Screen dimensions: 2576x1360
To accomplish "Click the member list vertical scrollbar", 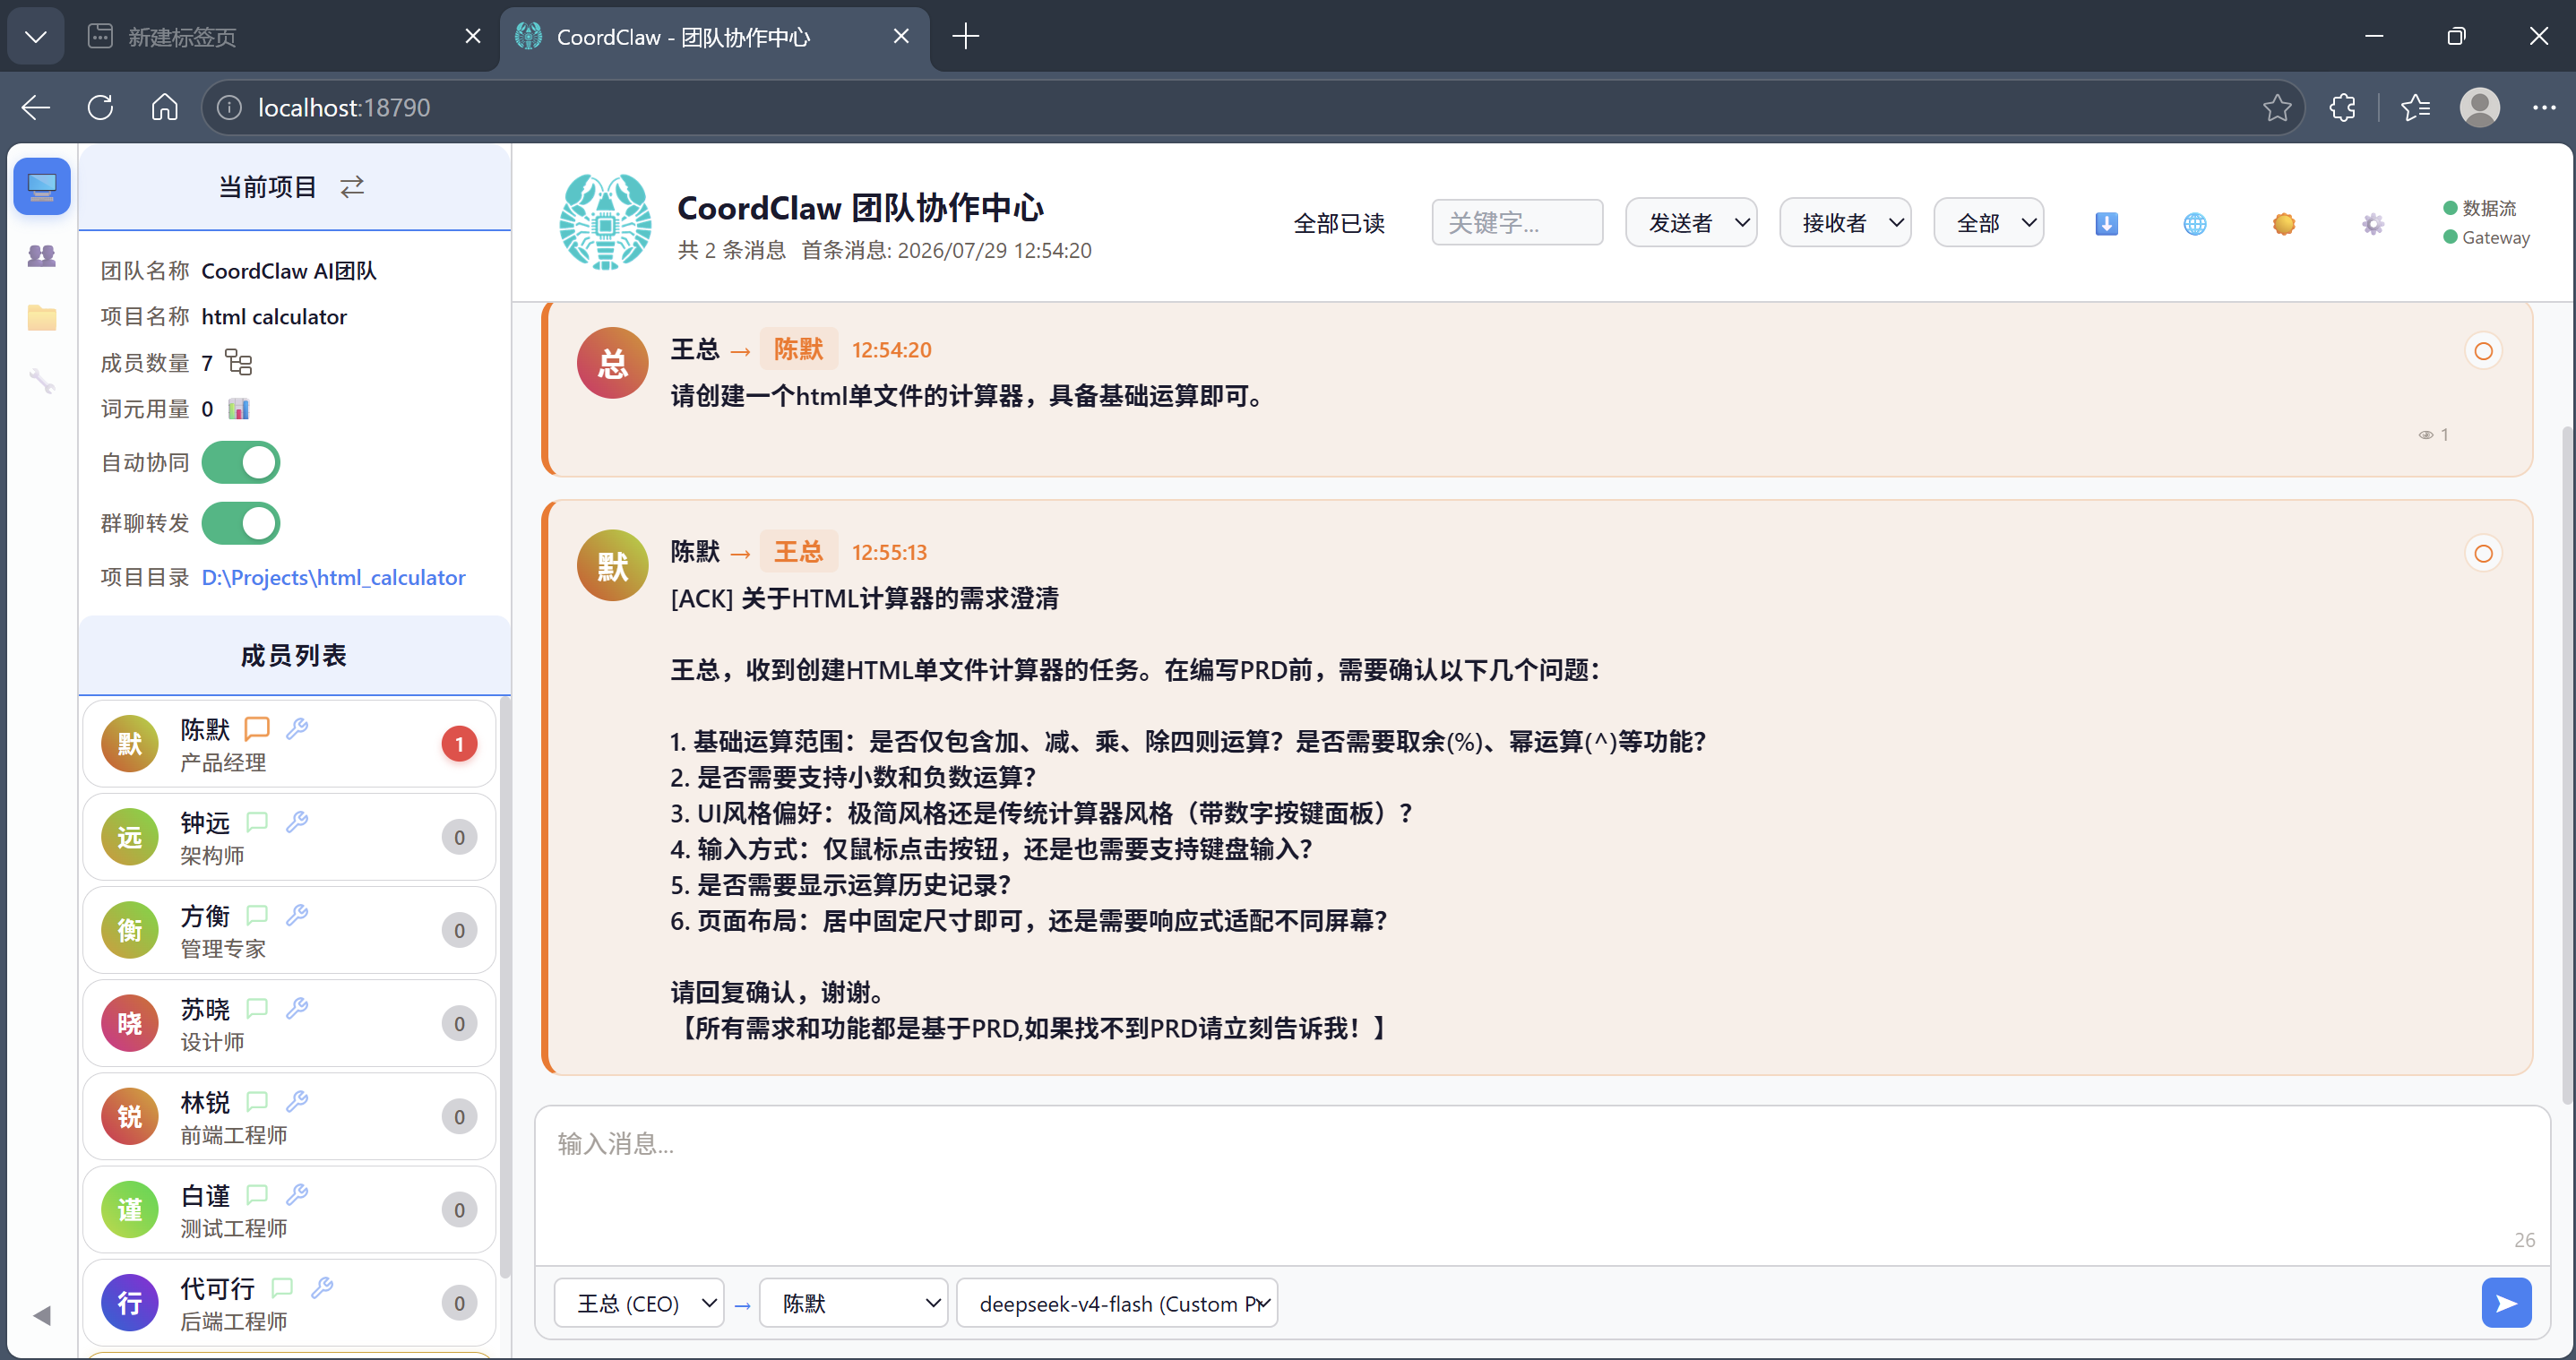I will (x=505, y=987).
